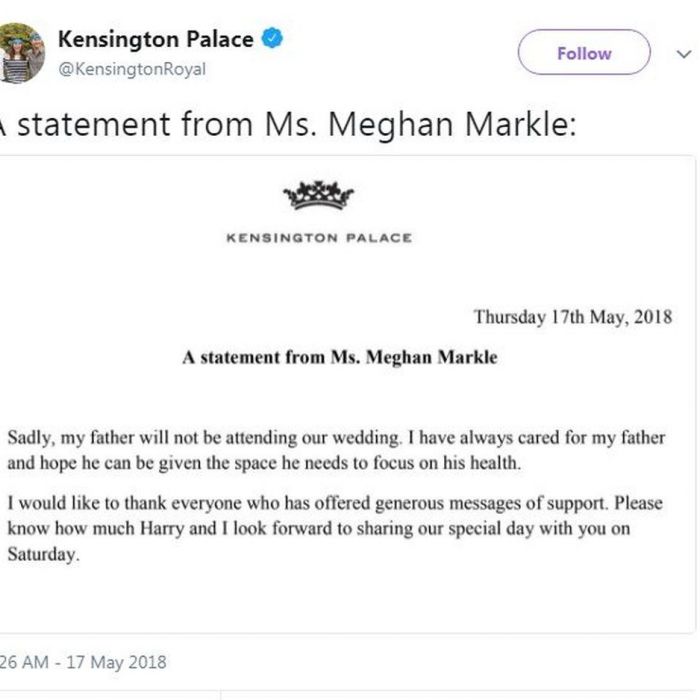
Task: Click the Kensington Palace display name
Action: 156,39
